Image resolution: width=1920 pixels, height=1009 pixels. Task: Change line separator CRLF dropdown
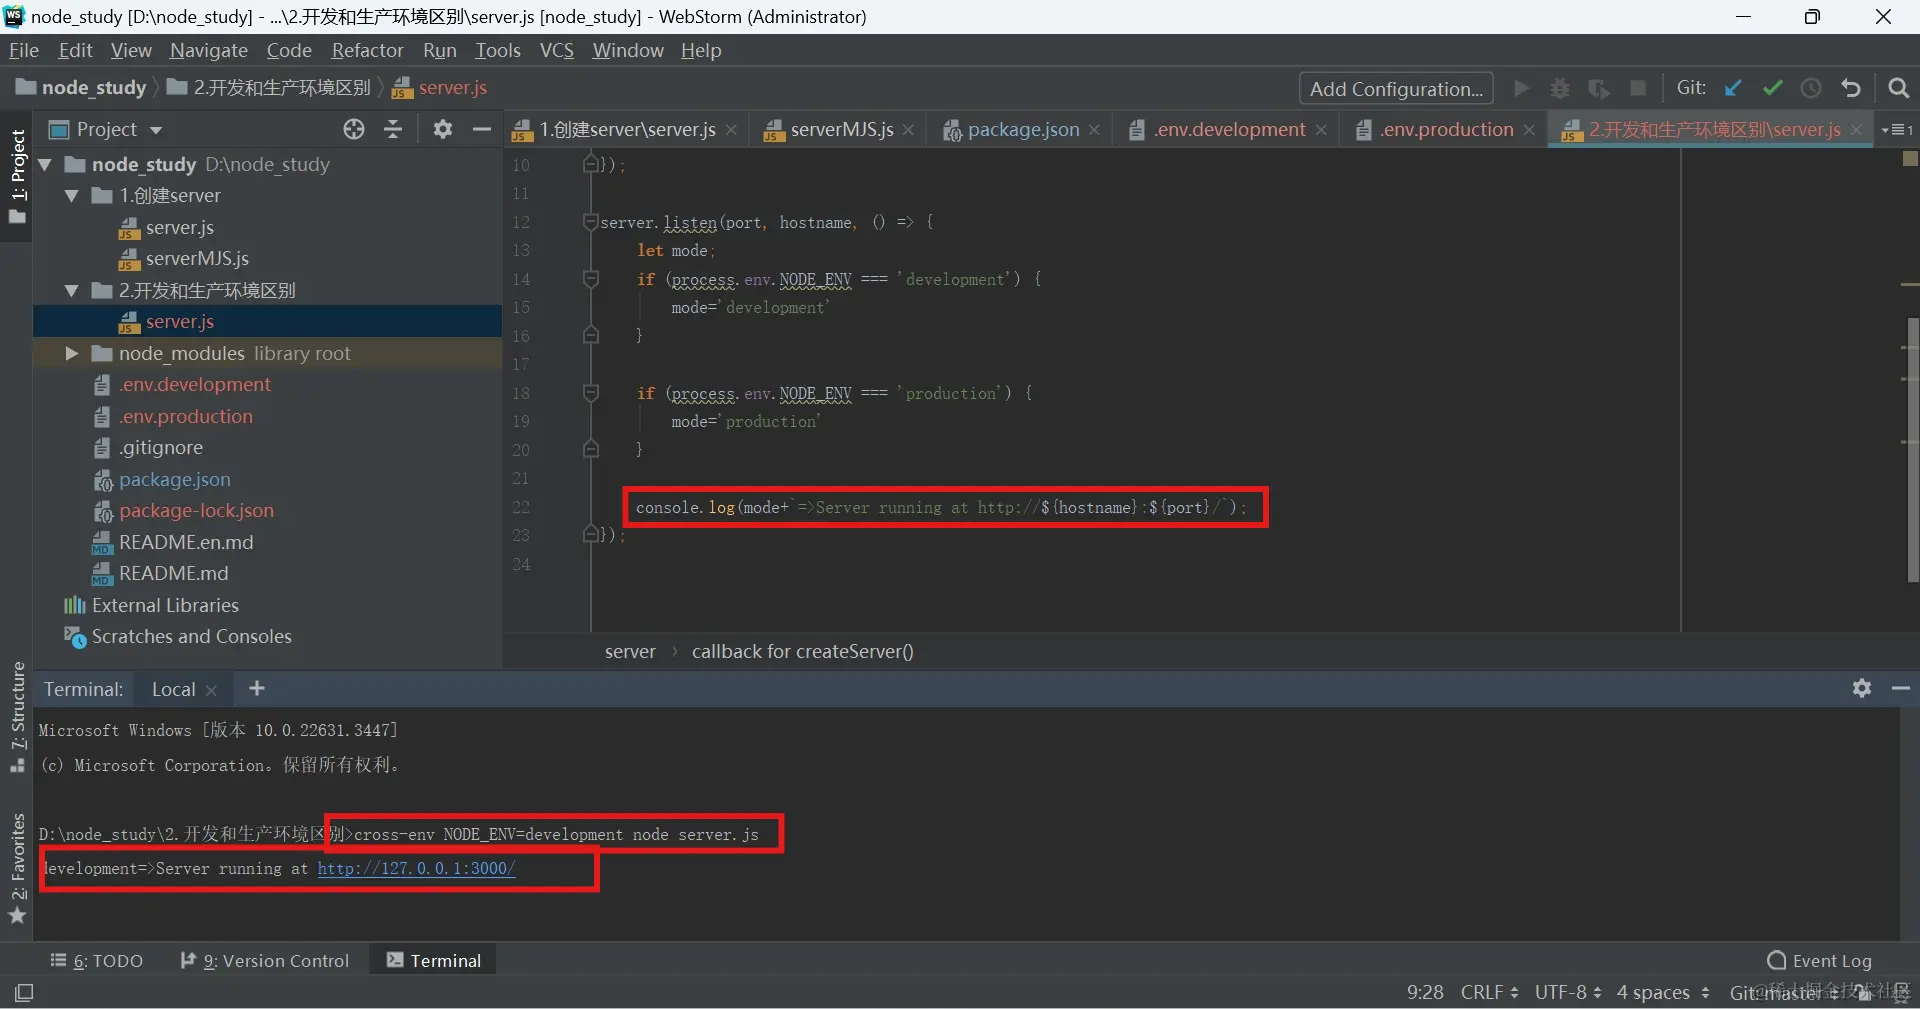(x=1489, y=992)
